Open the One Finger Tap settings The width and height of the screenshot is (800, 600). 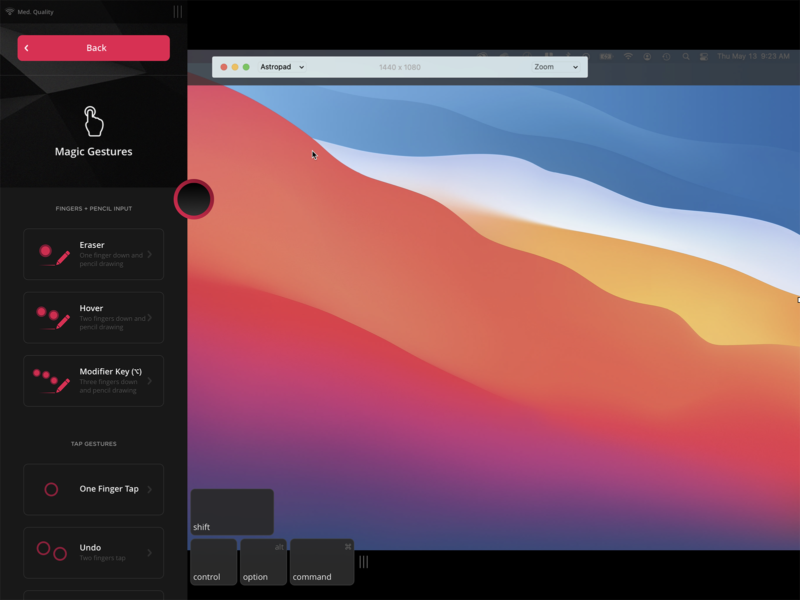[93, 489]
